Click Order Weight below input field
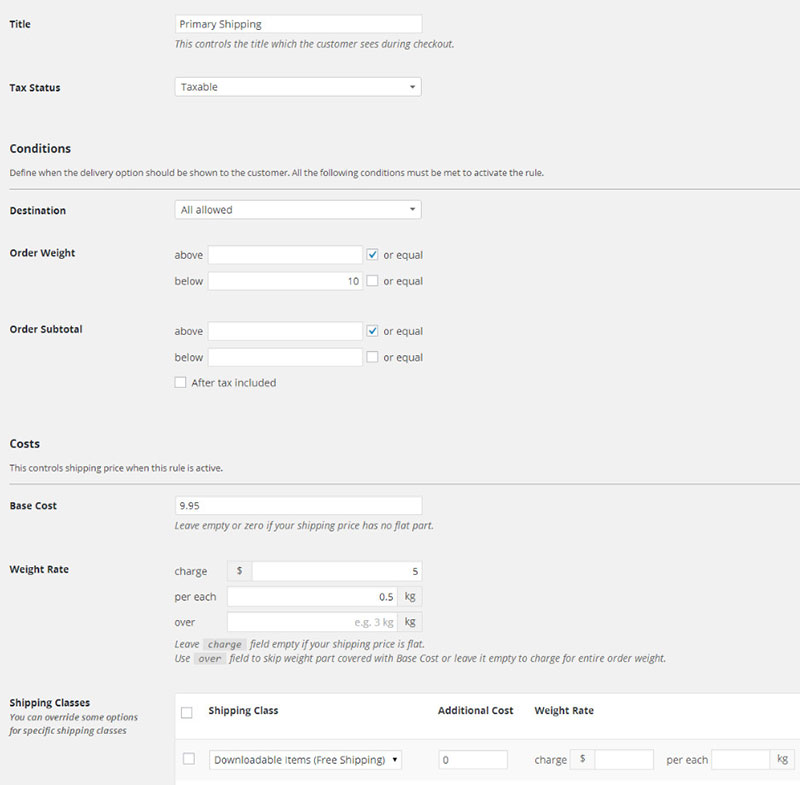 [x=285, y=281]
